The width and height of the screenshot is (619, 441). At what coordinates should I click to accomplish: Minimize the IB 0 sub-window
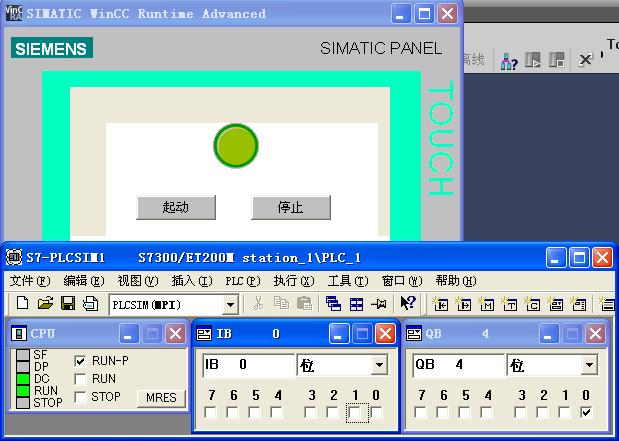[x=339, y=334]
